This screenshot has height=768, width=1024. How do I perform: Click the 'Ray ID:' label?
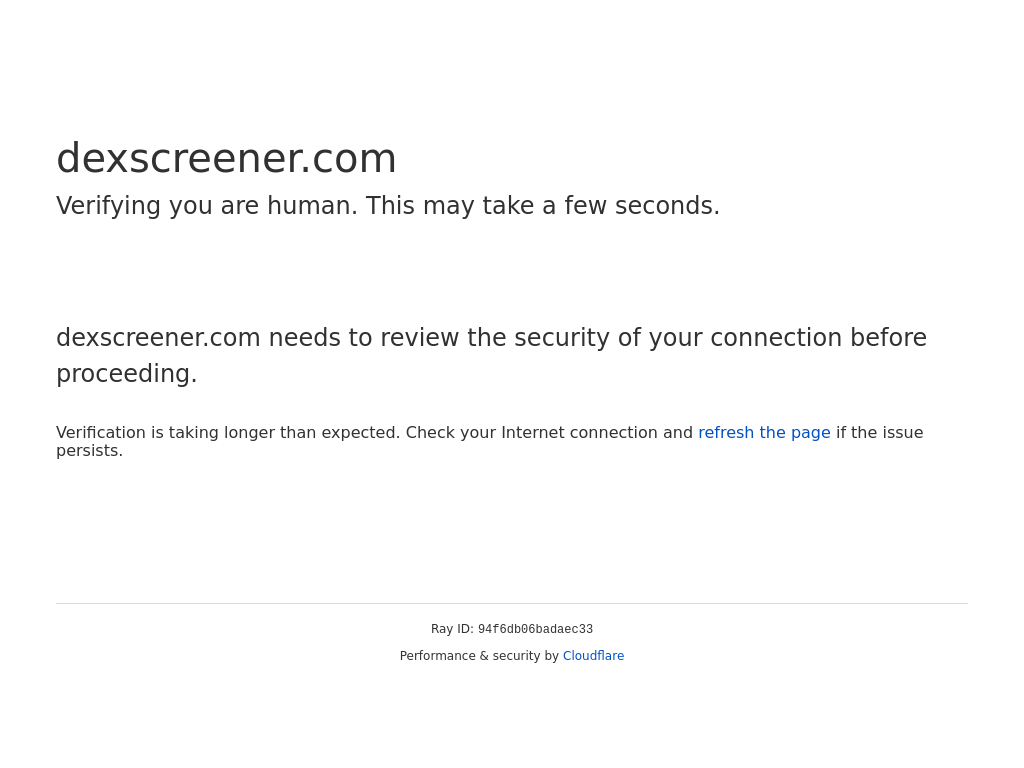452,629
